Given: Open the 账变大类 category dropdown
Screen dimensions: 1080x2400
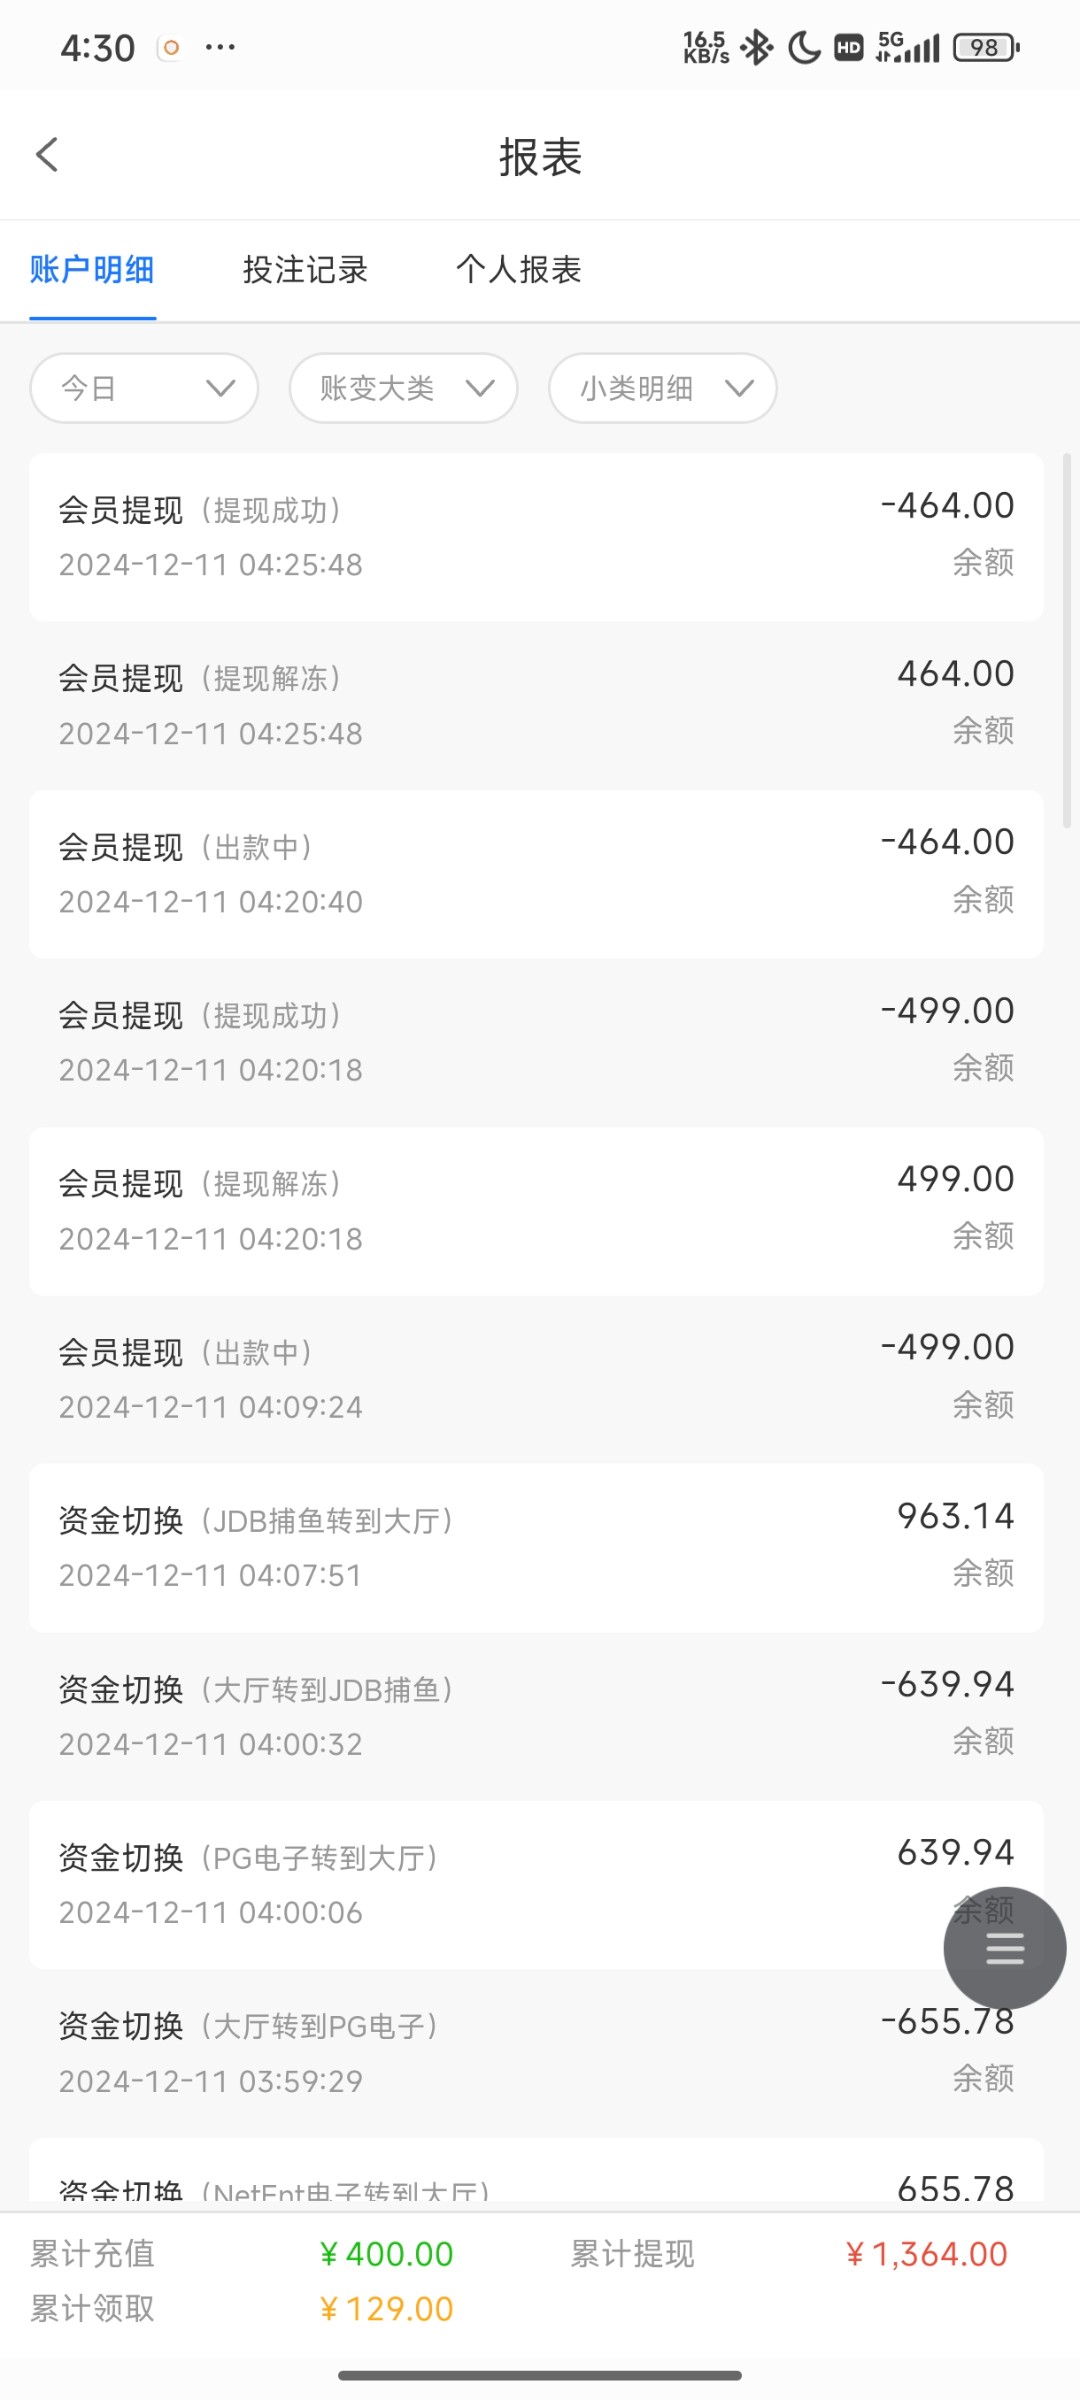Looking at the screenshot, I should tap(403, 388).
